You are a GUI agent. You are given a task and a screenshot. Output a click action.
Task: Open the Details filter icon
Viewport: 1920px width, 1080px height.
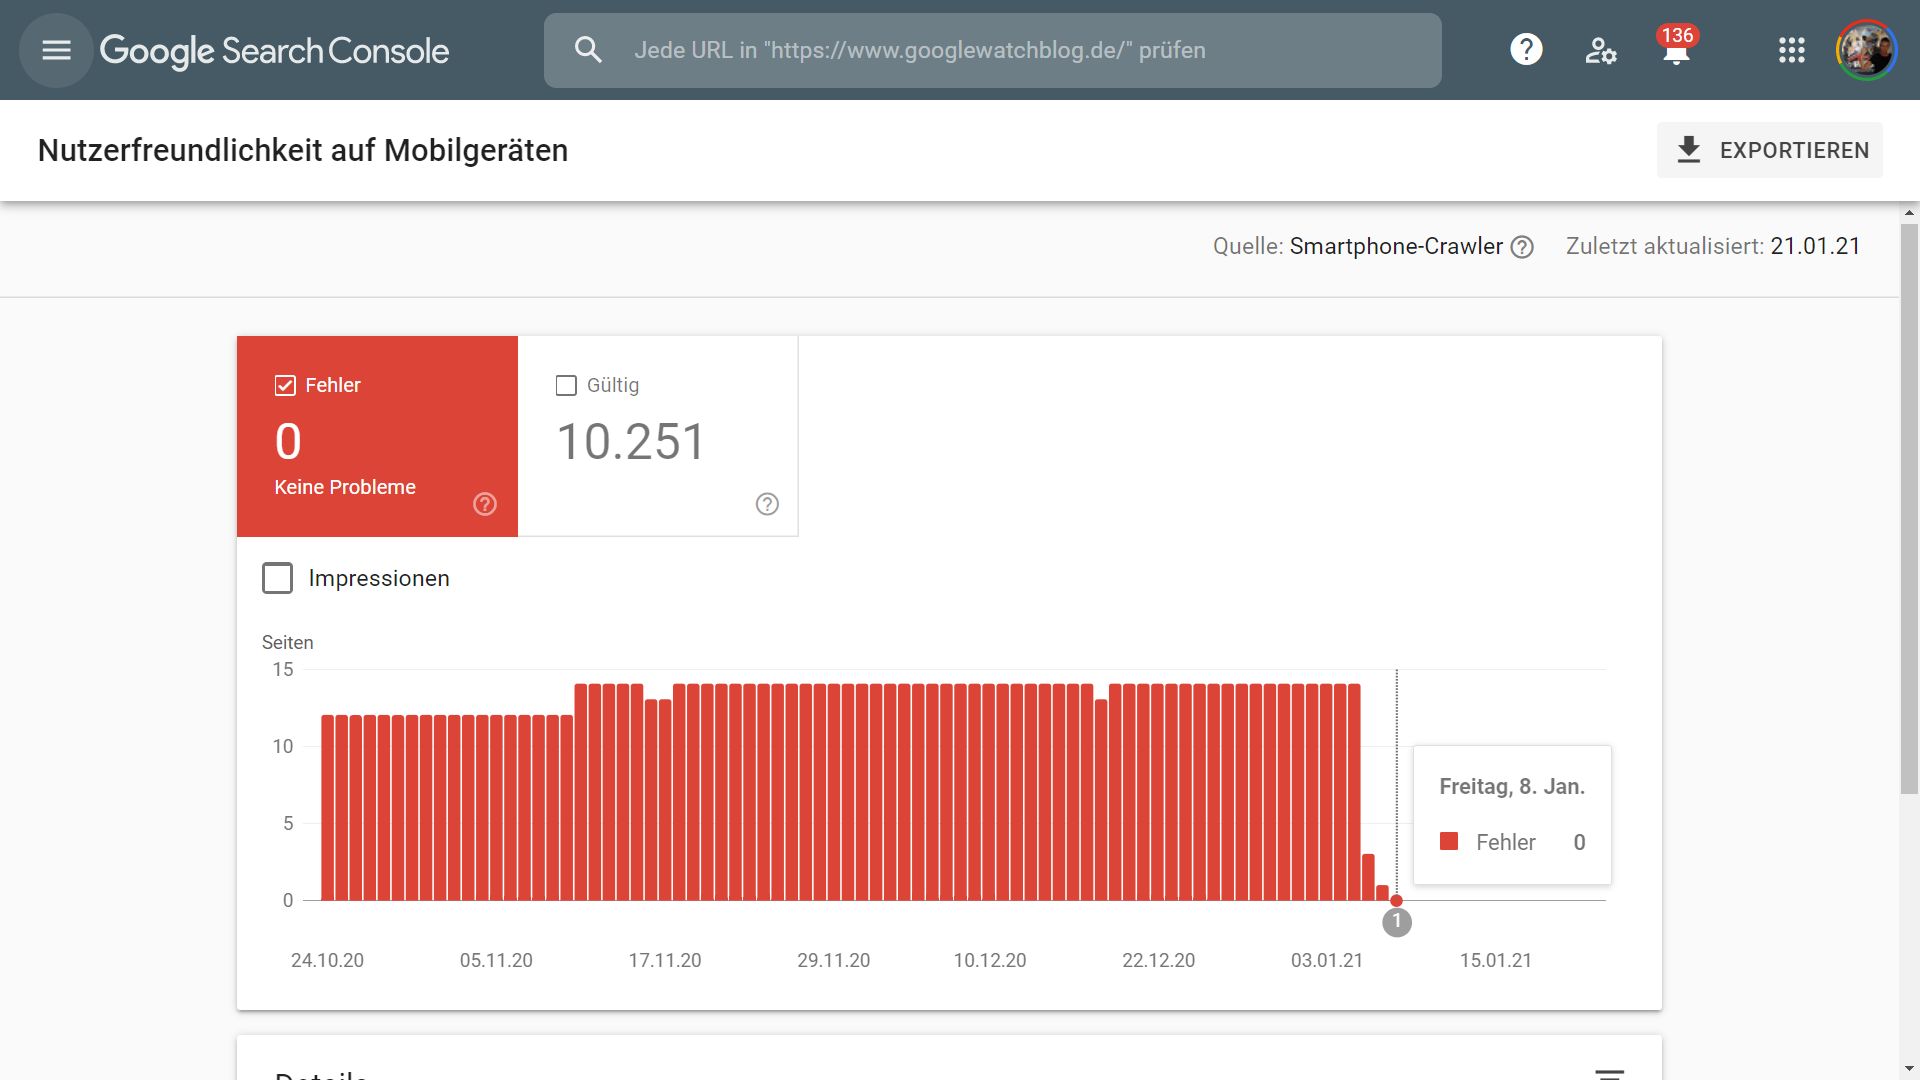1609,1074
